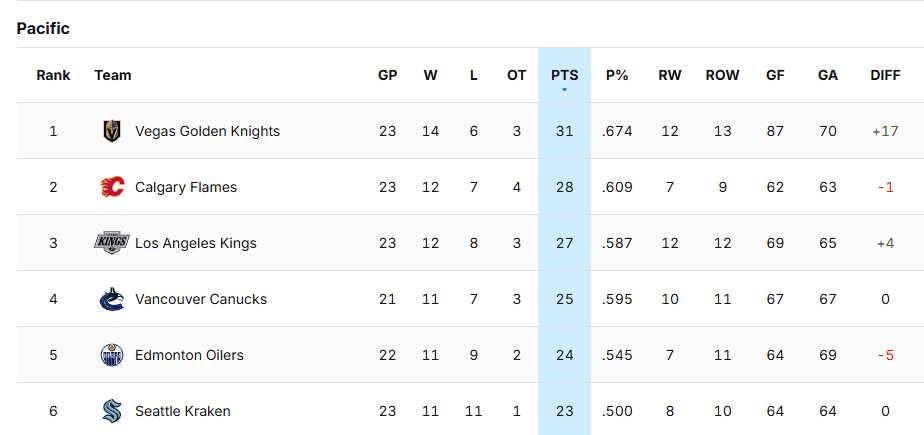The width and height of the screenshot is (924, 435).
Task: Sort by OT column header
Action: pos(516,75)
